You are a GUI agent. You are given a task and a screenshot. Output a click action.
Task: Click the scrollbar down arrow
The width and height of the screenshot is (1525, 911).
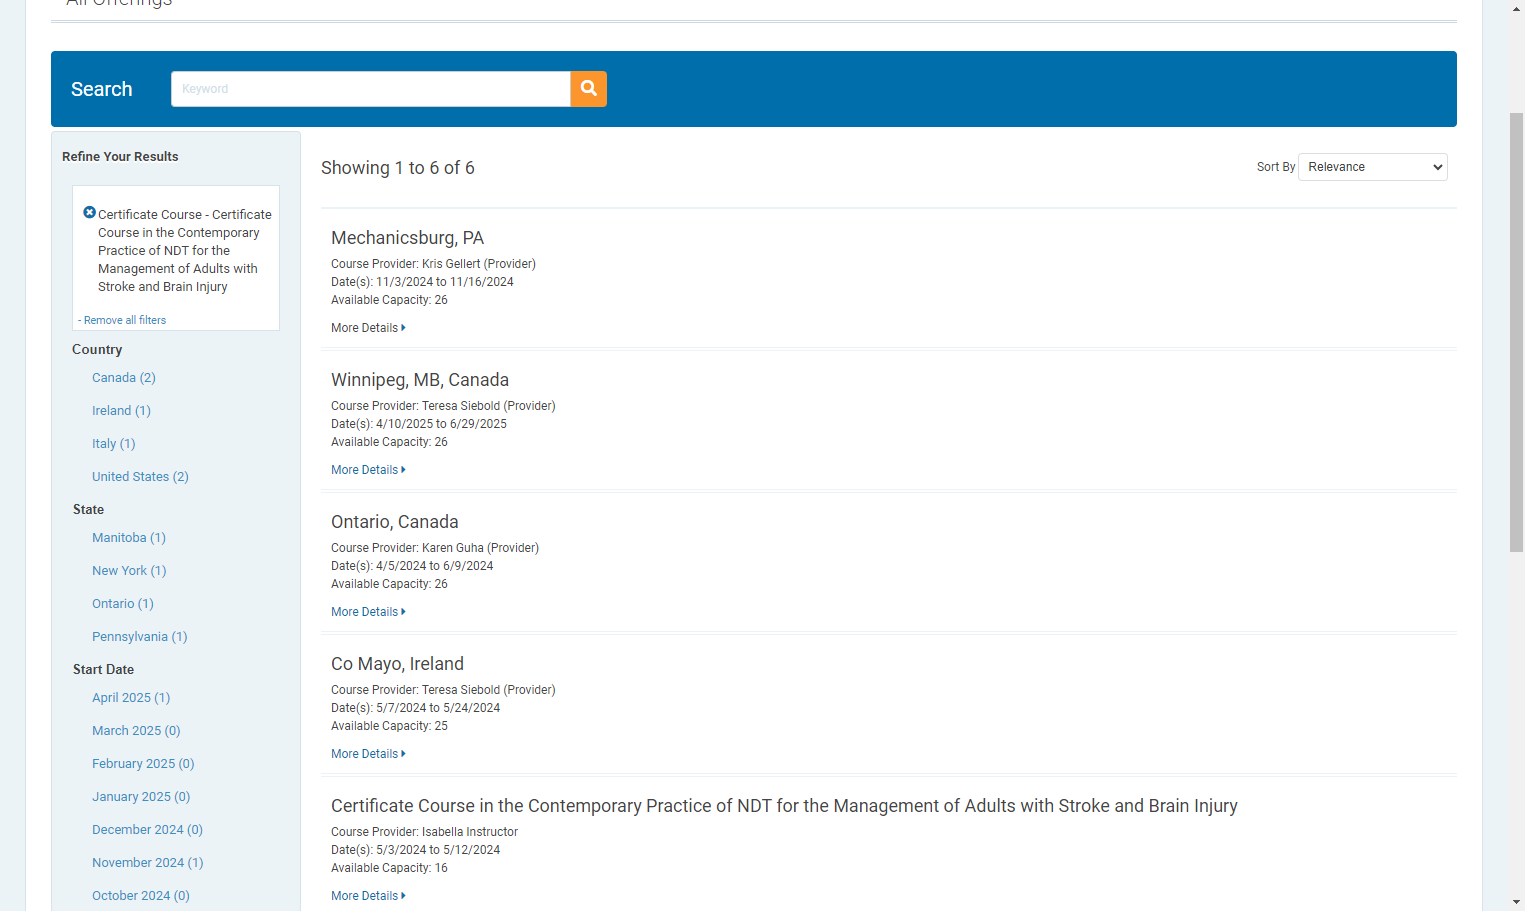[x=1516, y=902]
